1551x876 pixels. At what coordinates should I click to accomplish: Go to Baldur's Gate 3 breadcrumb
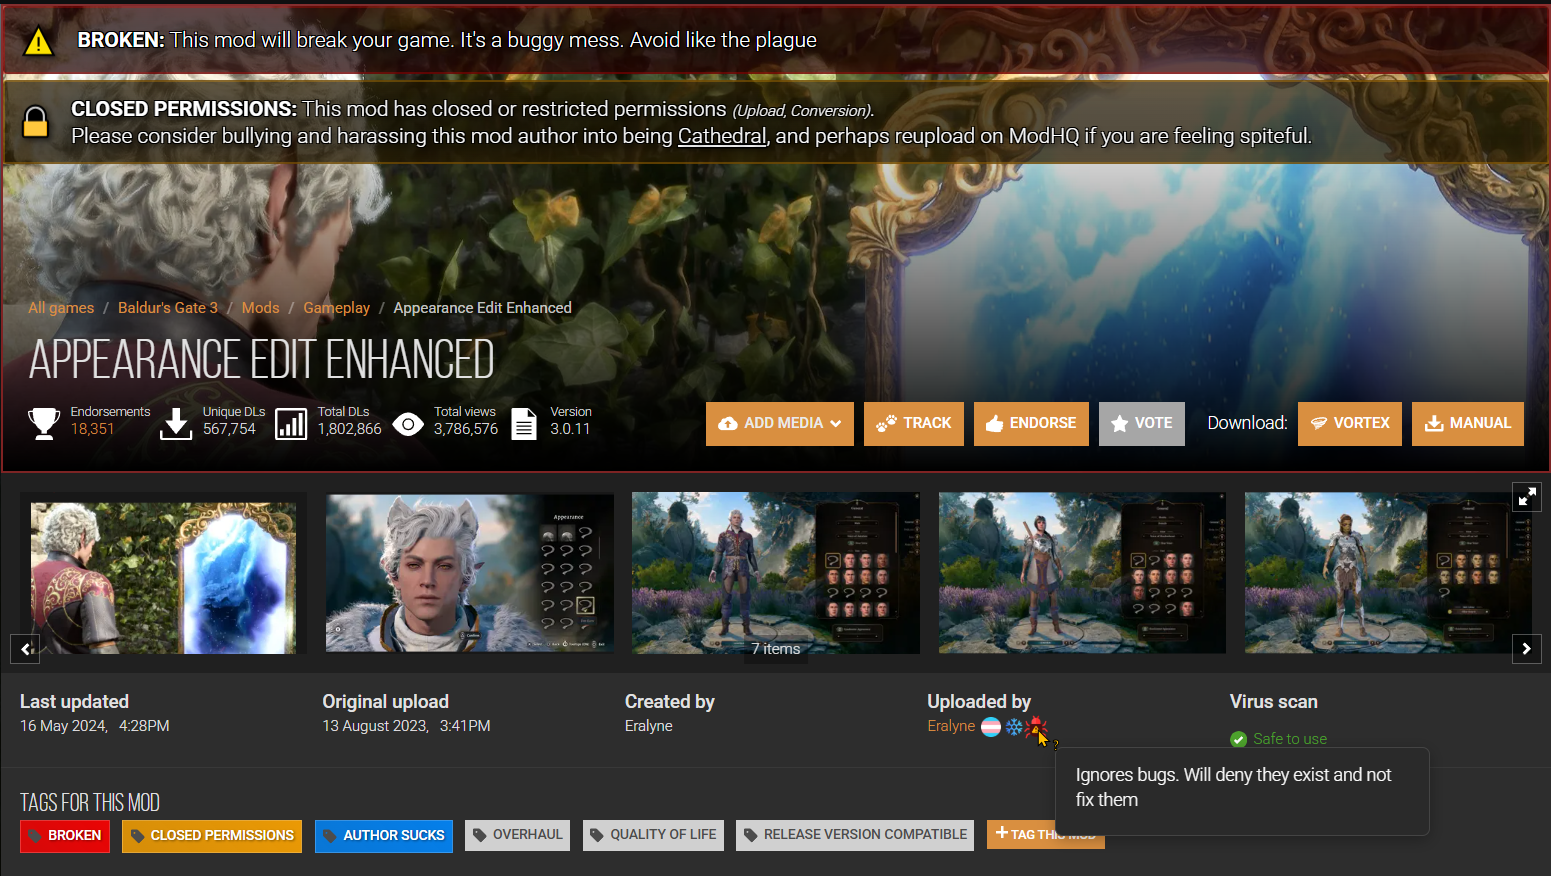click(x=168, y=308)
